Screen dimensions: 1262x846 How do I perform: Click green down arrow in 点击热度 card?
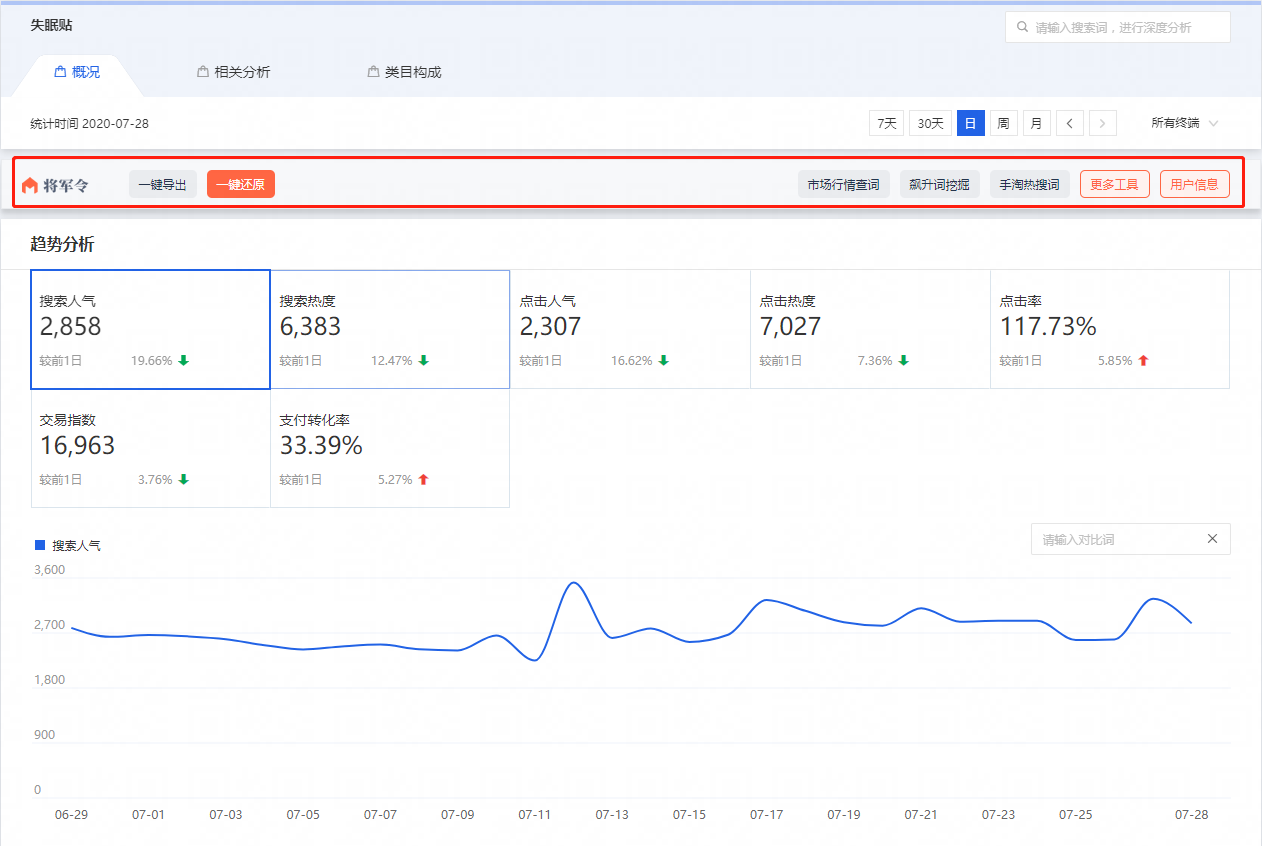903,360
